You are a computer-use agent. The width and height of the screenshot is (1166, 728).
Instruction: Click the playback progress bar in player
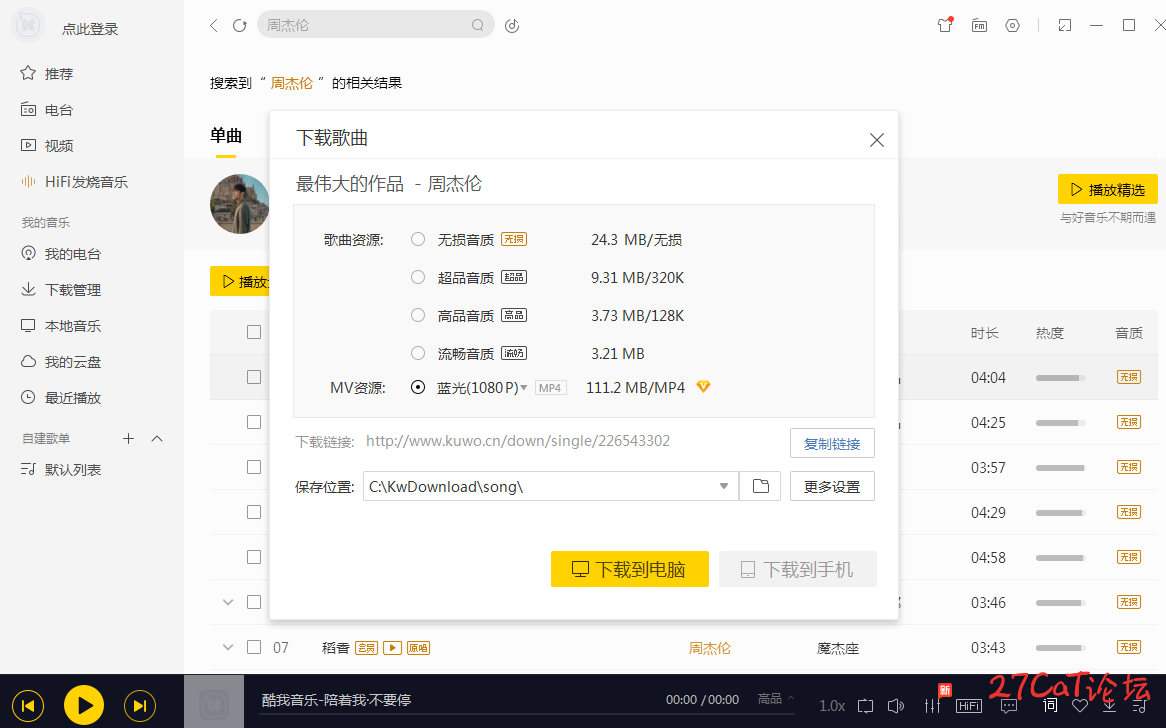pyautogui.click(x=526, y=714)
